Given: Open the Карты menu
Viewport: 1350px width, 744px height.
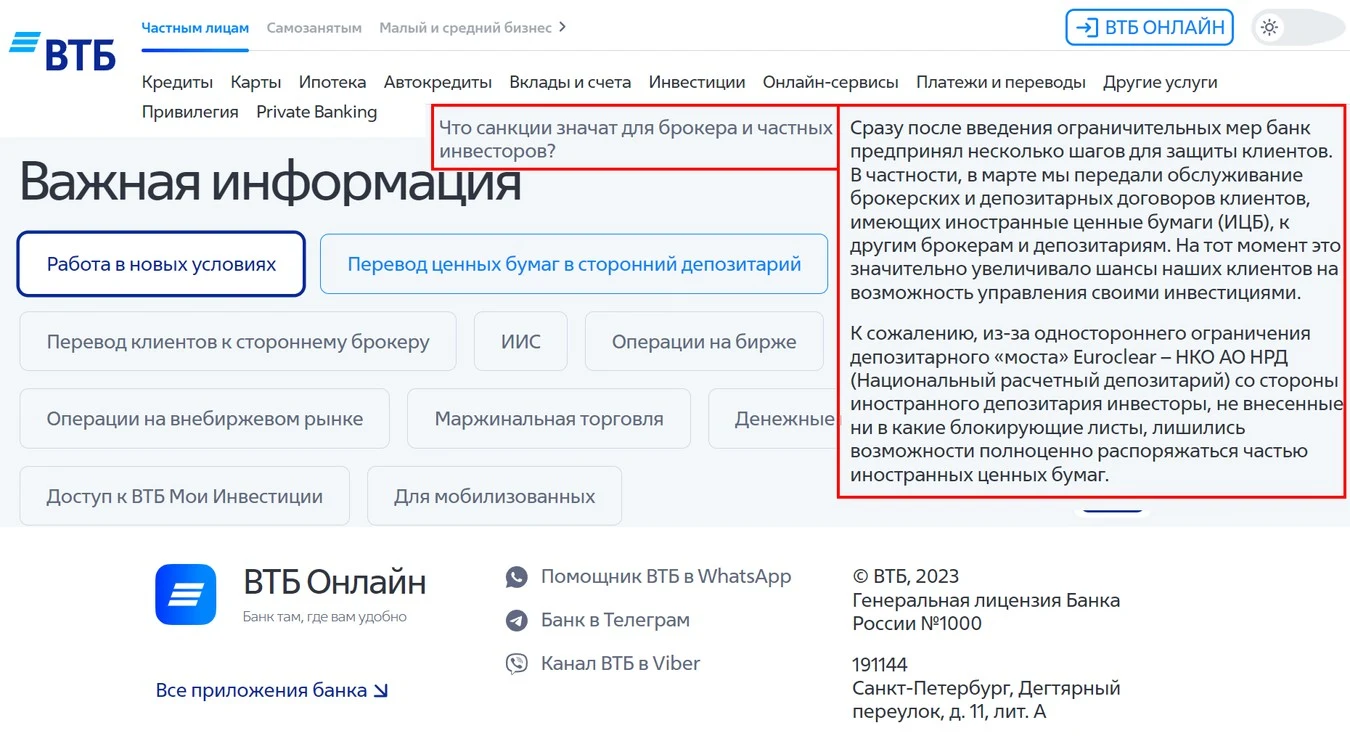Looking at the screenshot, I should pyautogui.click(x=256, y=82).
